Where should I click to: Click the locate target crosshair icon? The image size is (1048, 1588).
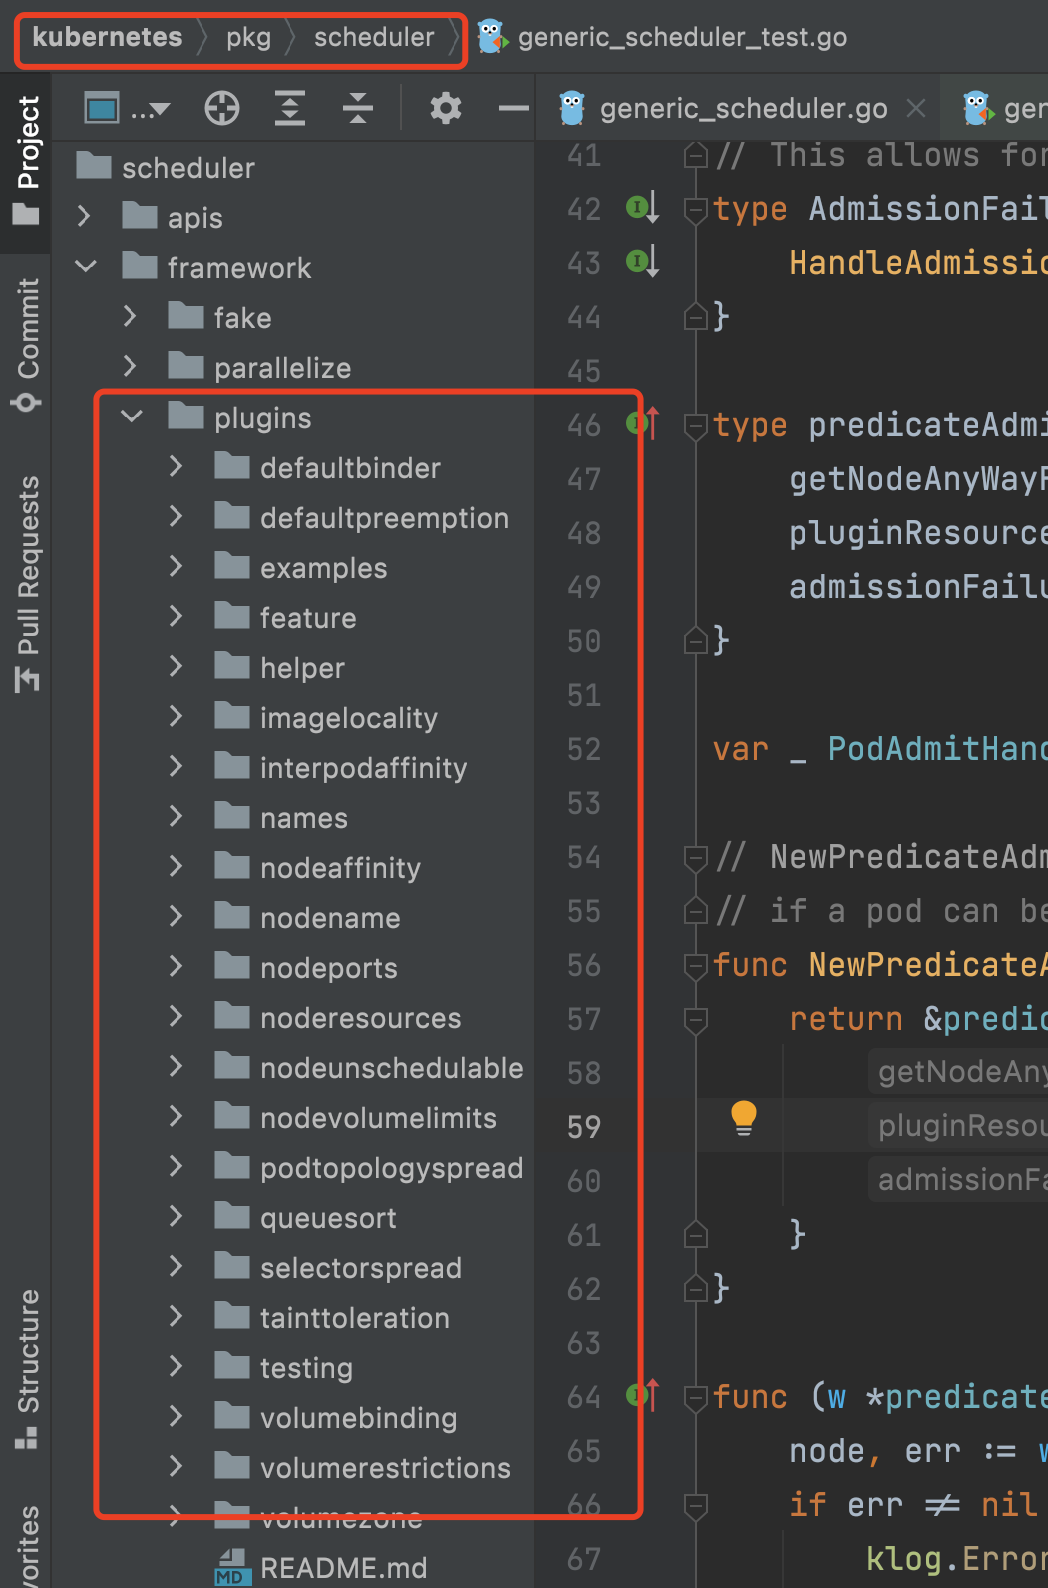(222, 108)
